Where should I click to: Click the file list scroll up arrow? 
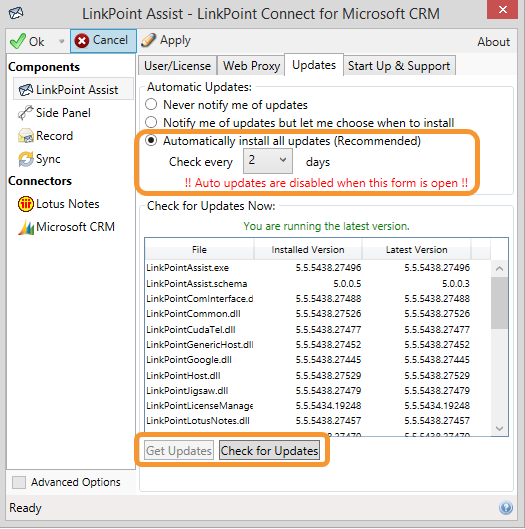point(500,269)
